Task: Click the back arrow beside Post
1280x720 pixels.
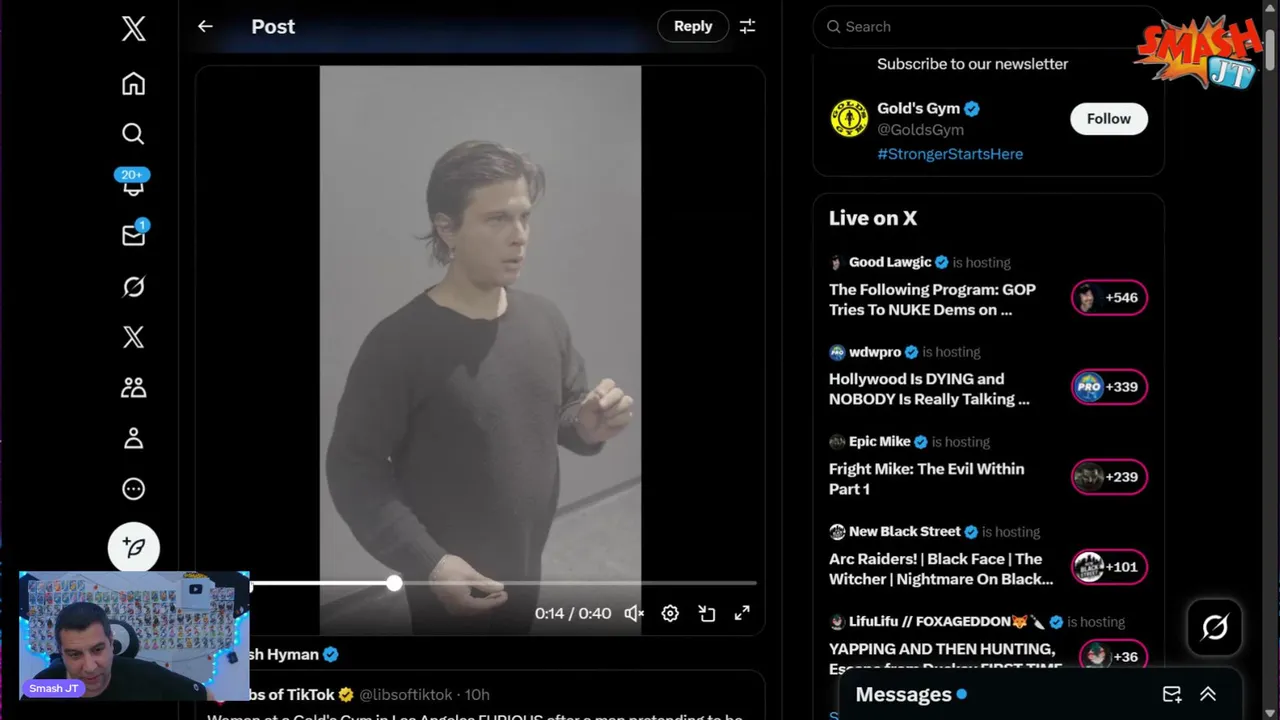Action: pyautogui.click(x=205, y=27)
